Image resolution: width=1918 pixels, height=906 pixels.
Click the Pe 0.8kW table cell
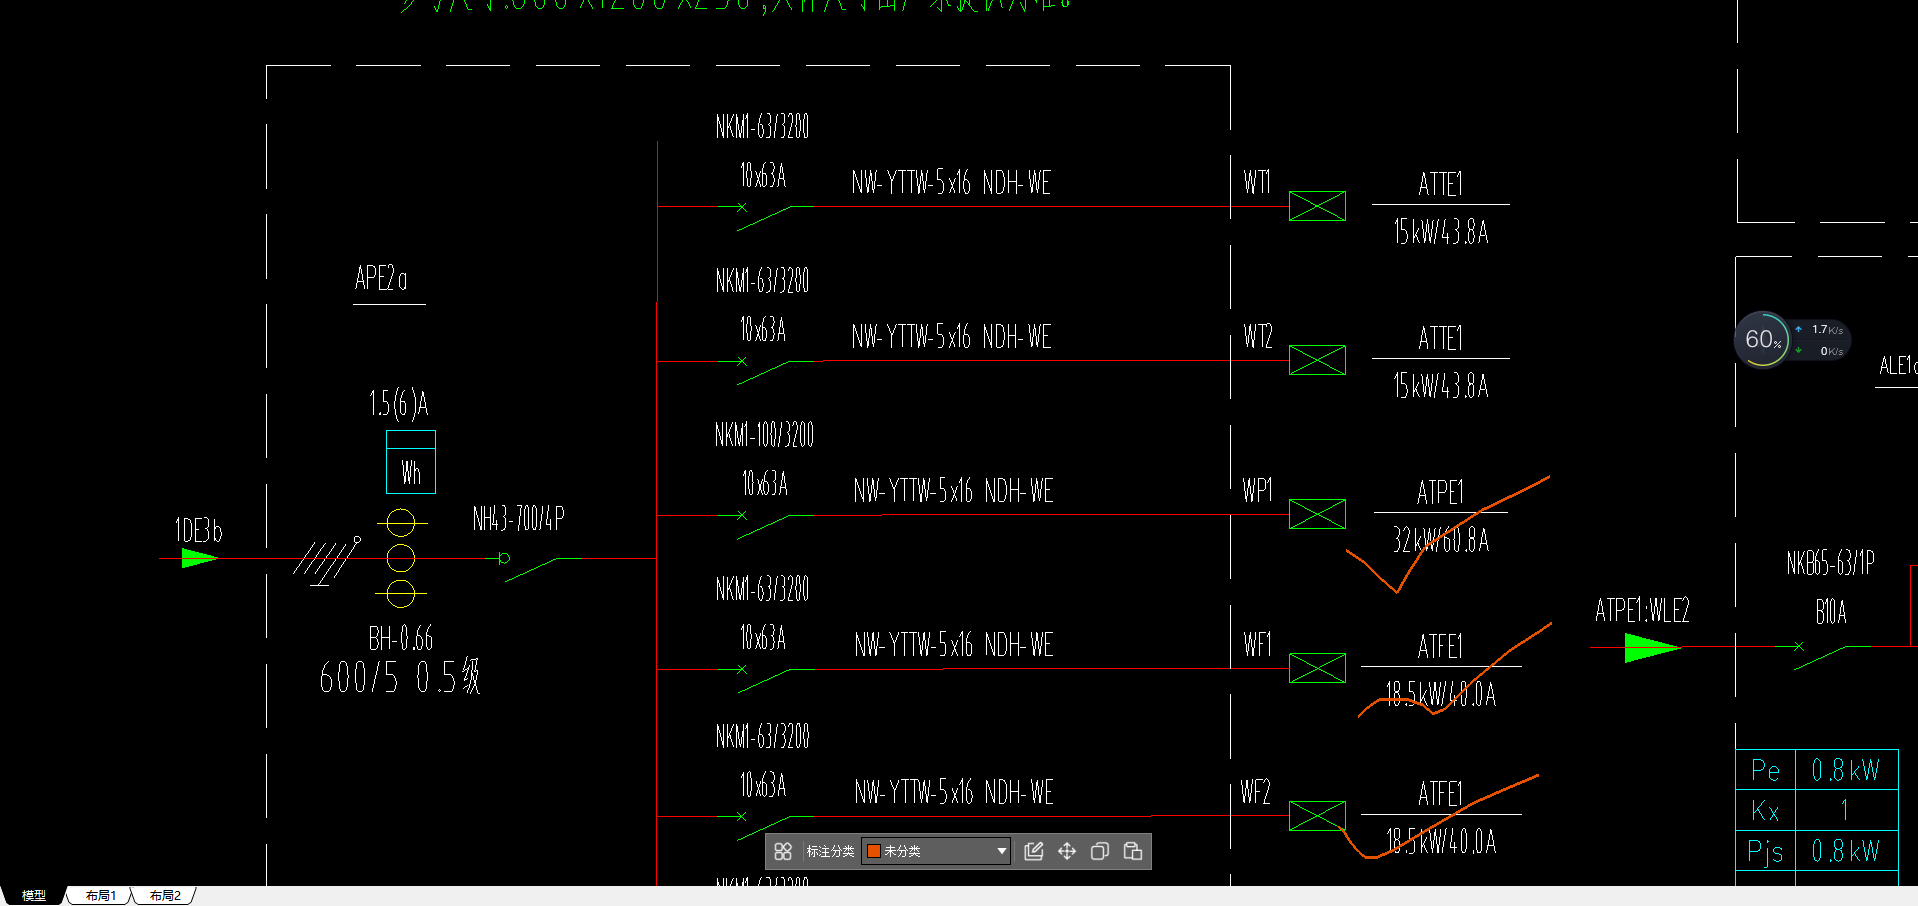[1845, 770]
